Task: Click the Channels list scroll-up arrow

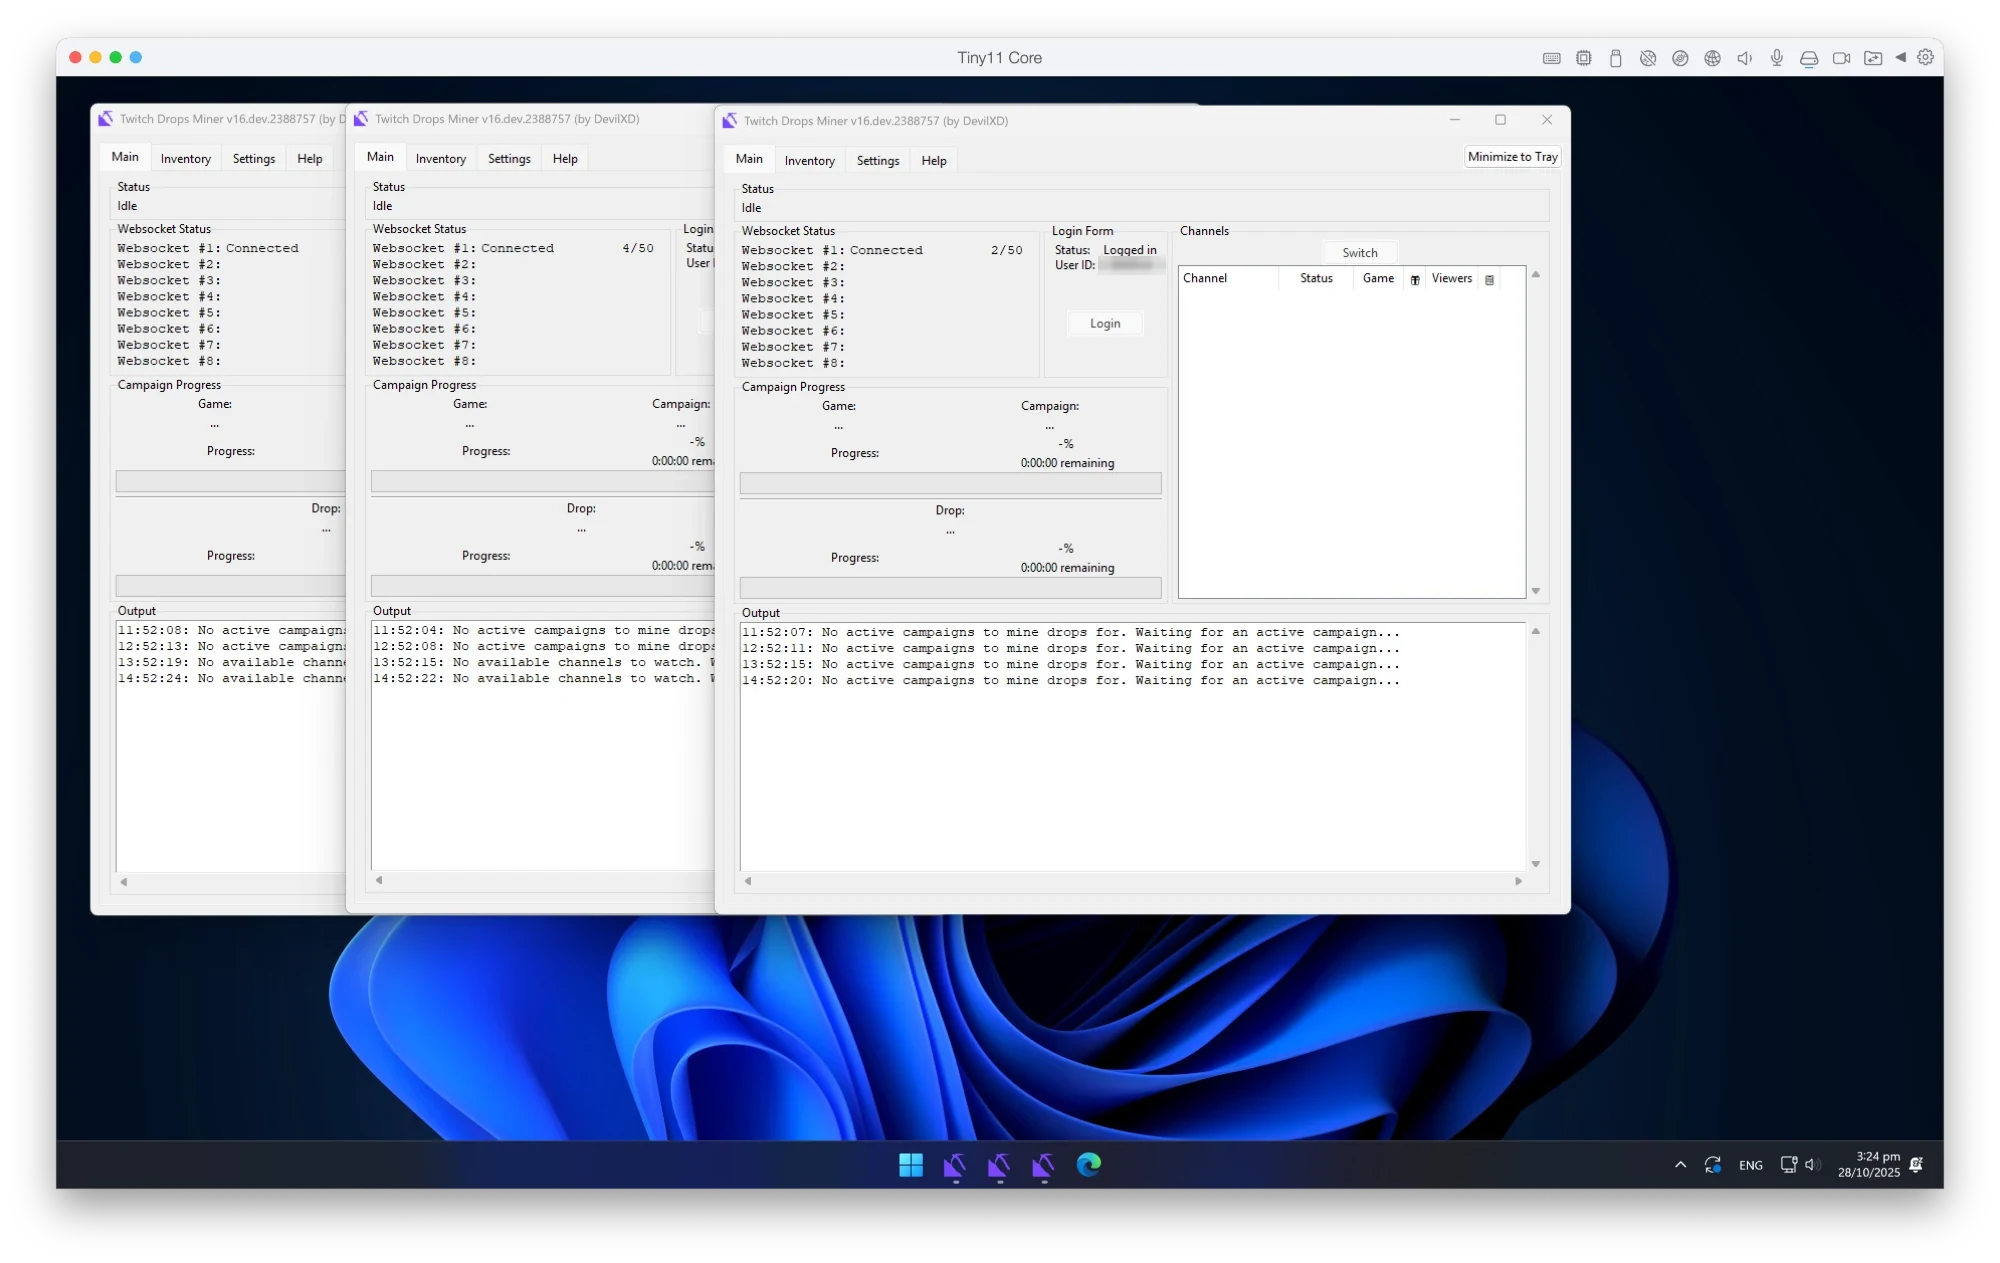Action: click(1535, 274)
